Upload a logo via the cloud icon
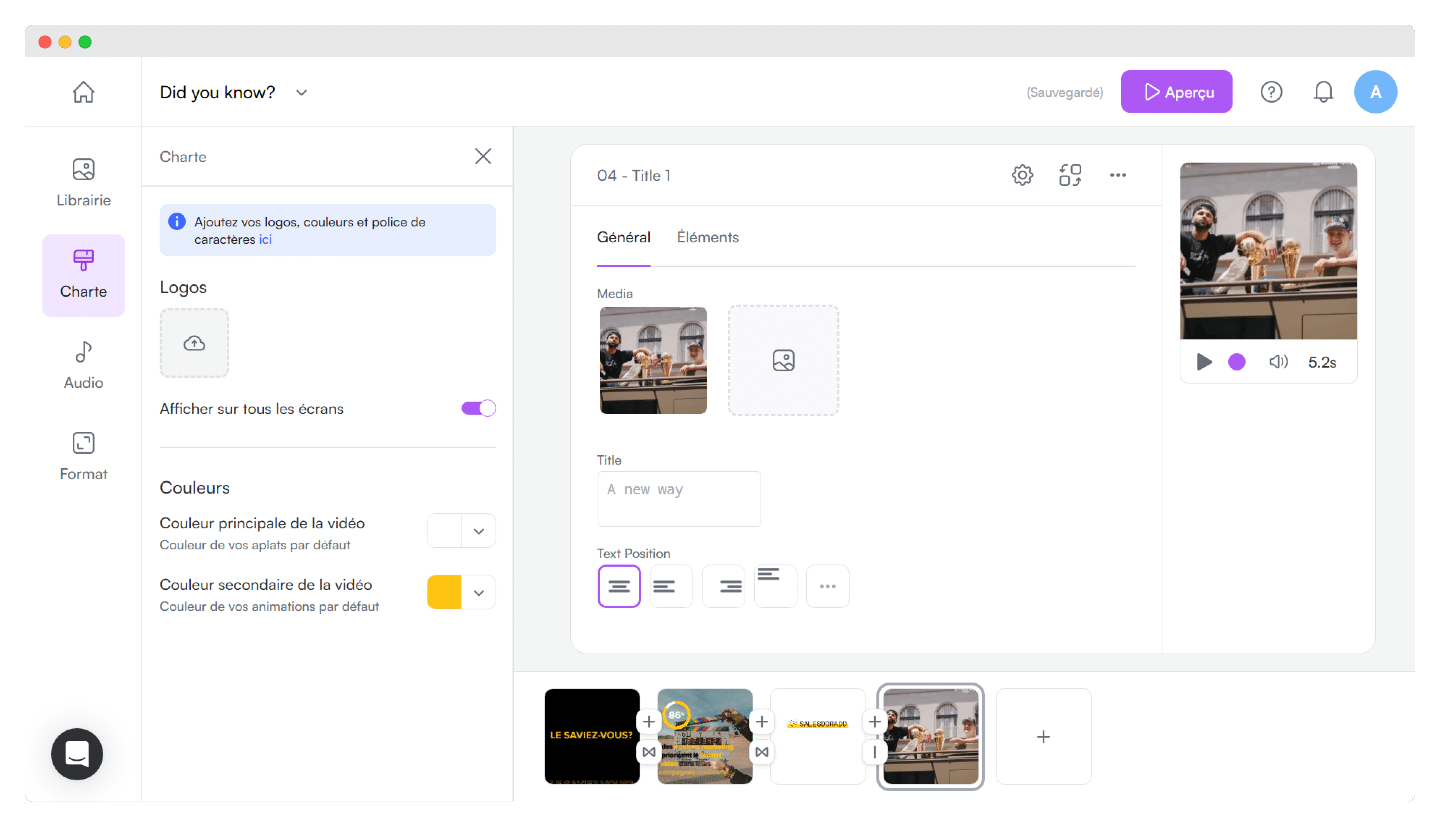1440x827 pixels. 194,343
